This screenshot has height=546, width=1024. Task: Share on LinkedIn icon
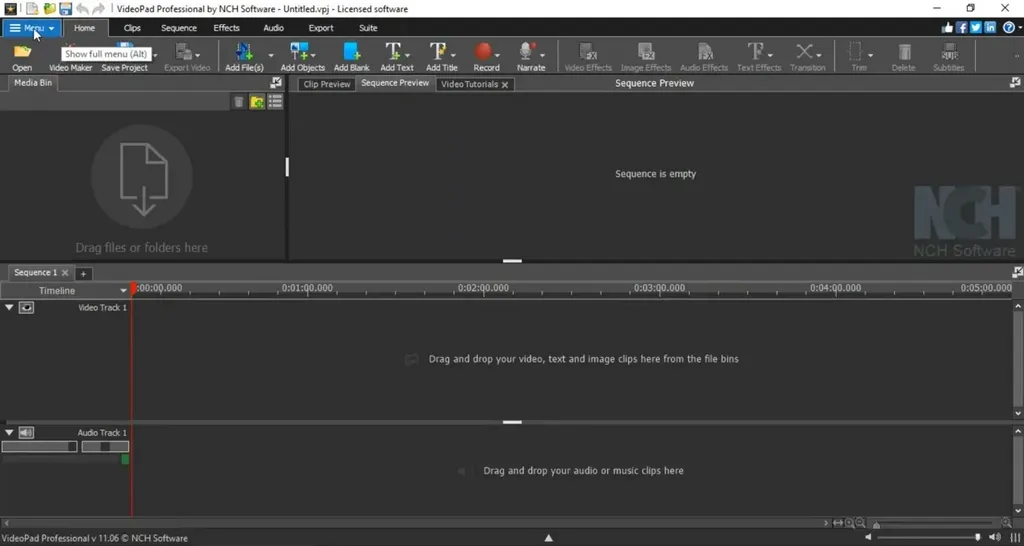coord(990,27)
